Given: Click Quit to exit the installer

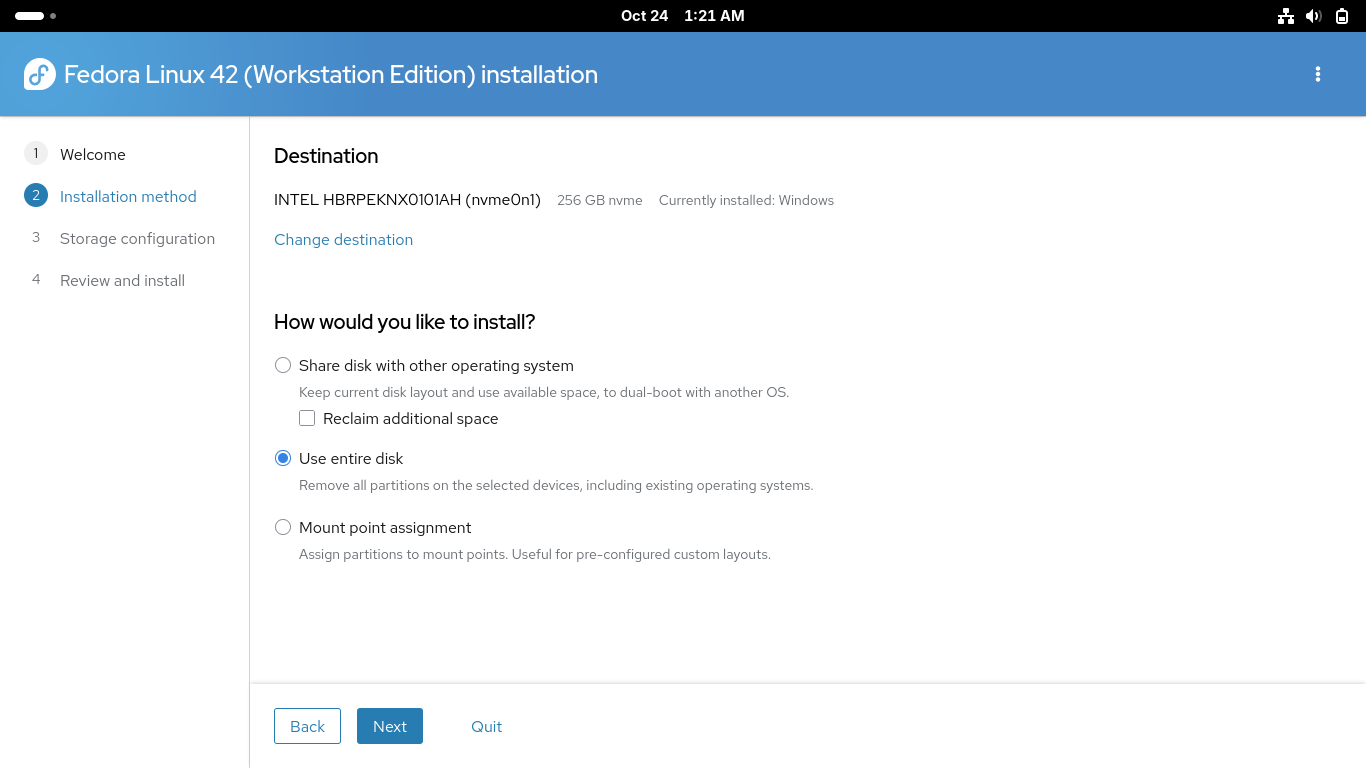Looking at the screenshot, I should pyautogui.click(x=486, y=726).
